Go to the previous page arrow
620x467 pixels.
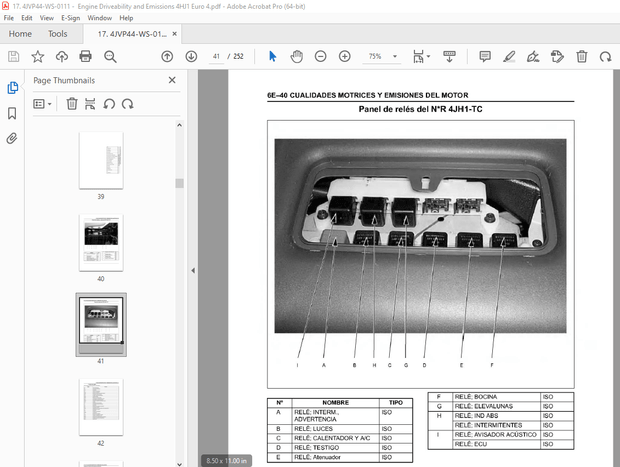(x=167, y=57)
